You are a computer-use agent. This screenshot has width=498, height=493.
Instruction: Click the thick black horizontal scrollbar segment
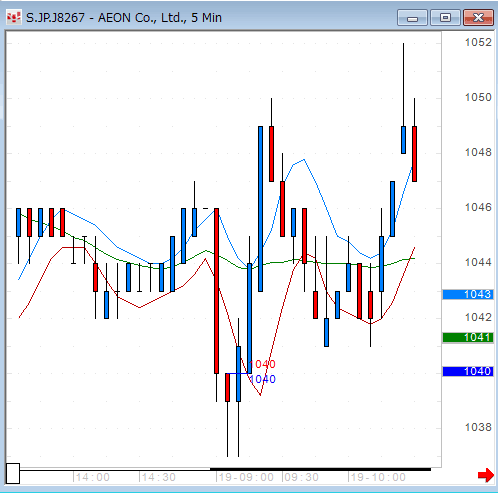click(x=320, y=469)
